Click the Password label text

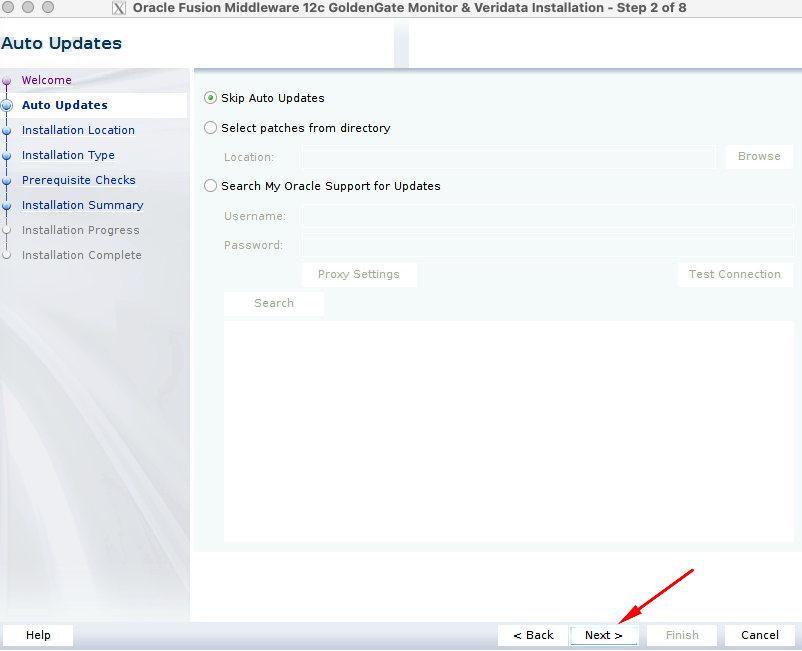(253, 245)
